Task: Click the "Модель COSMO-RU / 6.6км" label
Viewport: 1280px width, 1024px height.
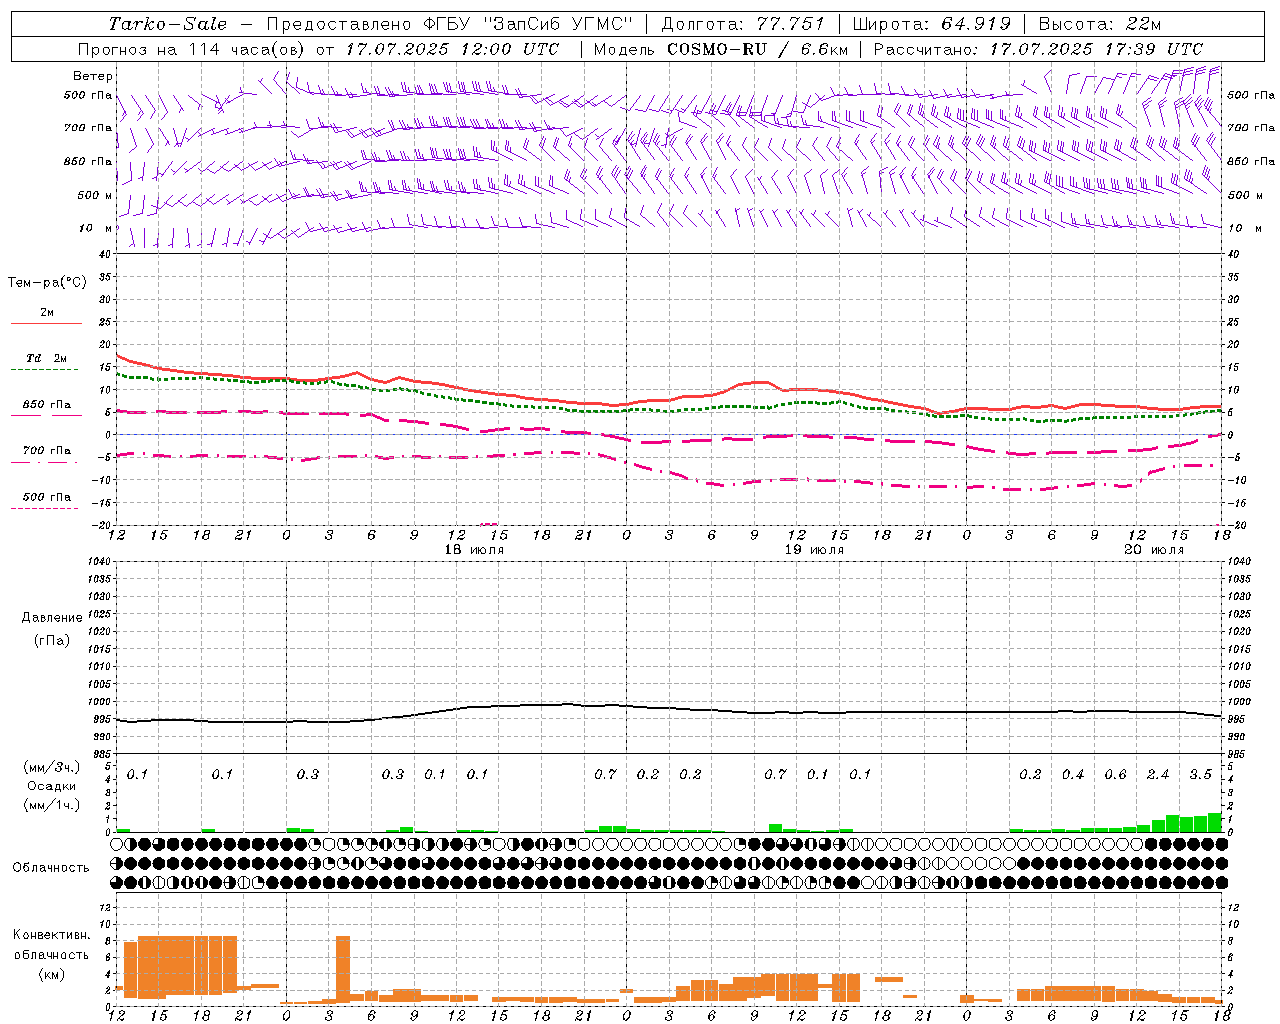Action: point(720,49)
